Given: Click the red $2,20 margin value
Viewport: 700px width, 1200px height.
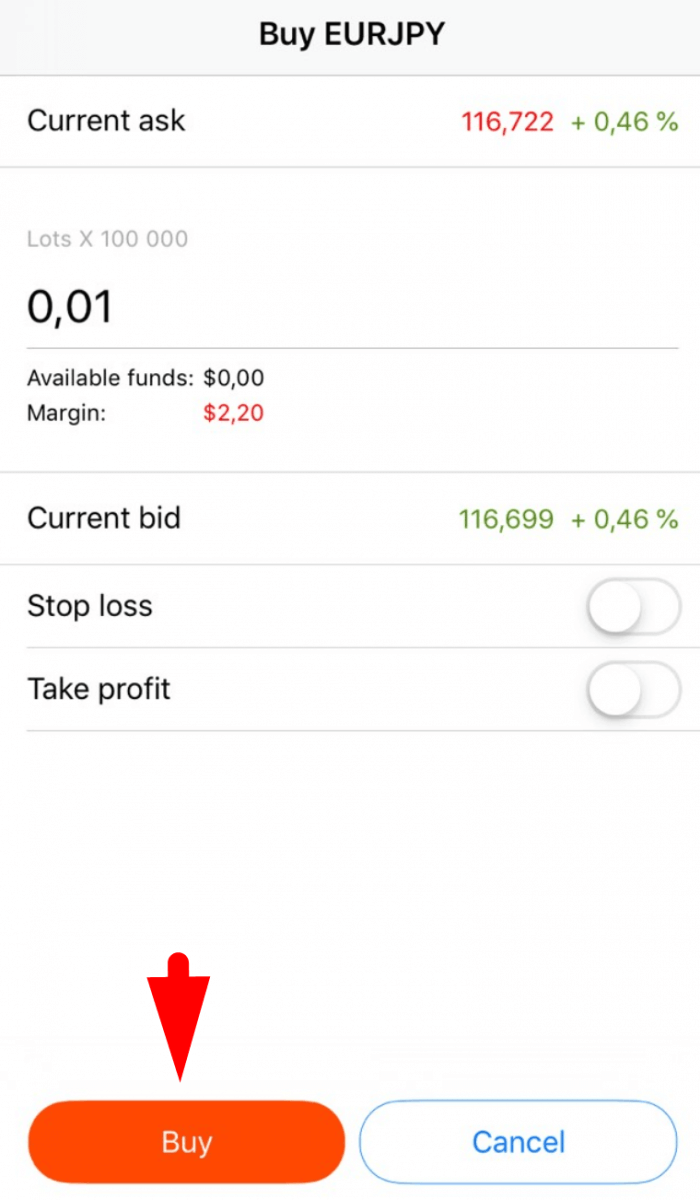Looking at the screenshot, I should (x=233, y=412).
